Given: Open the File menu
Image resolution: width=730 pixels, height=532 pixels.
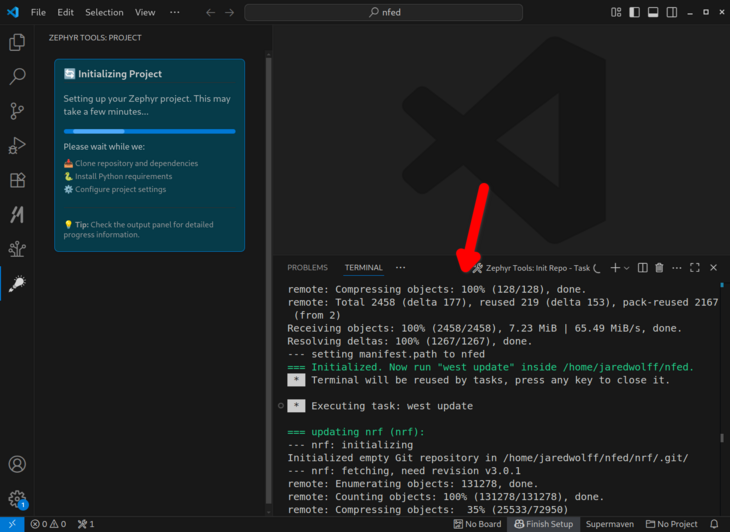Looking at the screenshot, I should [38, 13].
